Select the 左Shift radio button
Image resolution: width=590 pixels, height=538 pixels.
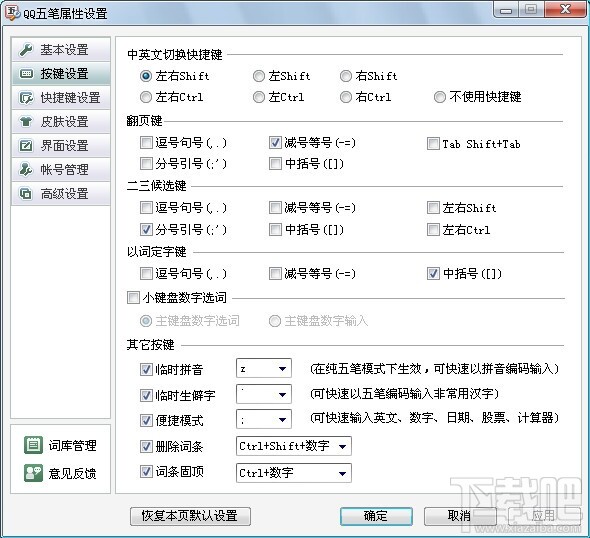tap(259, 76)
